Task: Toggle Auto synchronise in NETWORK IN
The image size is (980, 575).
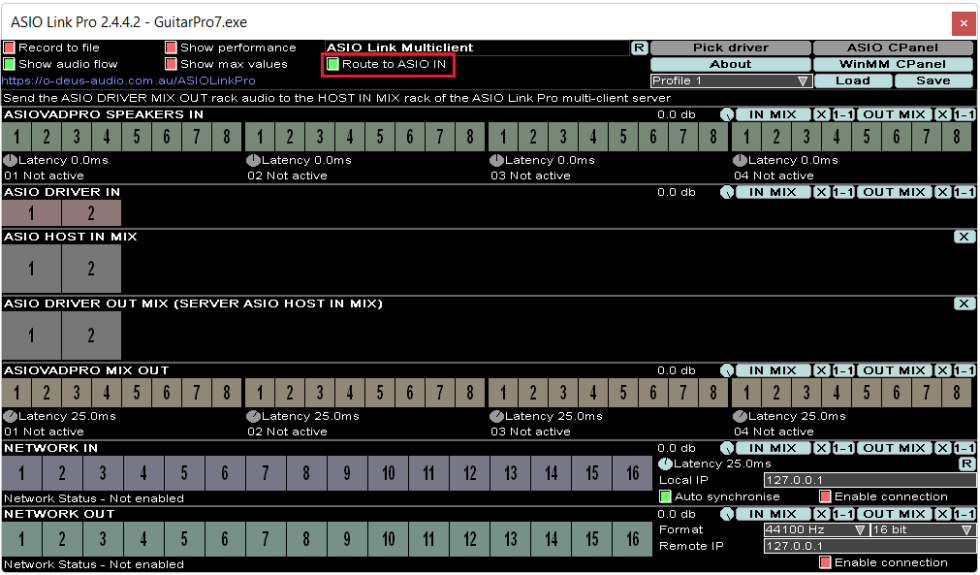Action: (x=666, y=496)
